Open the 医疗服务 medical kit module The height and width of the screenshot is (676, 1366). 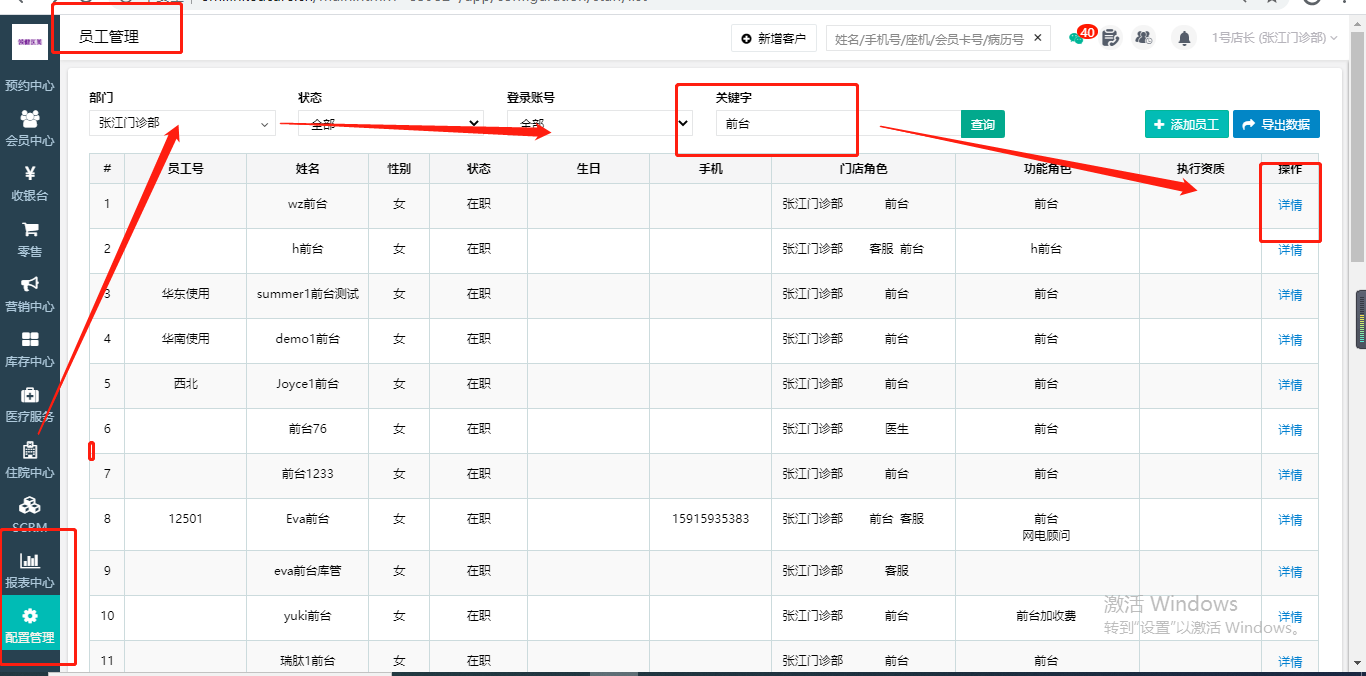point(30,405)
